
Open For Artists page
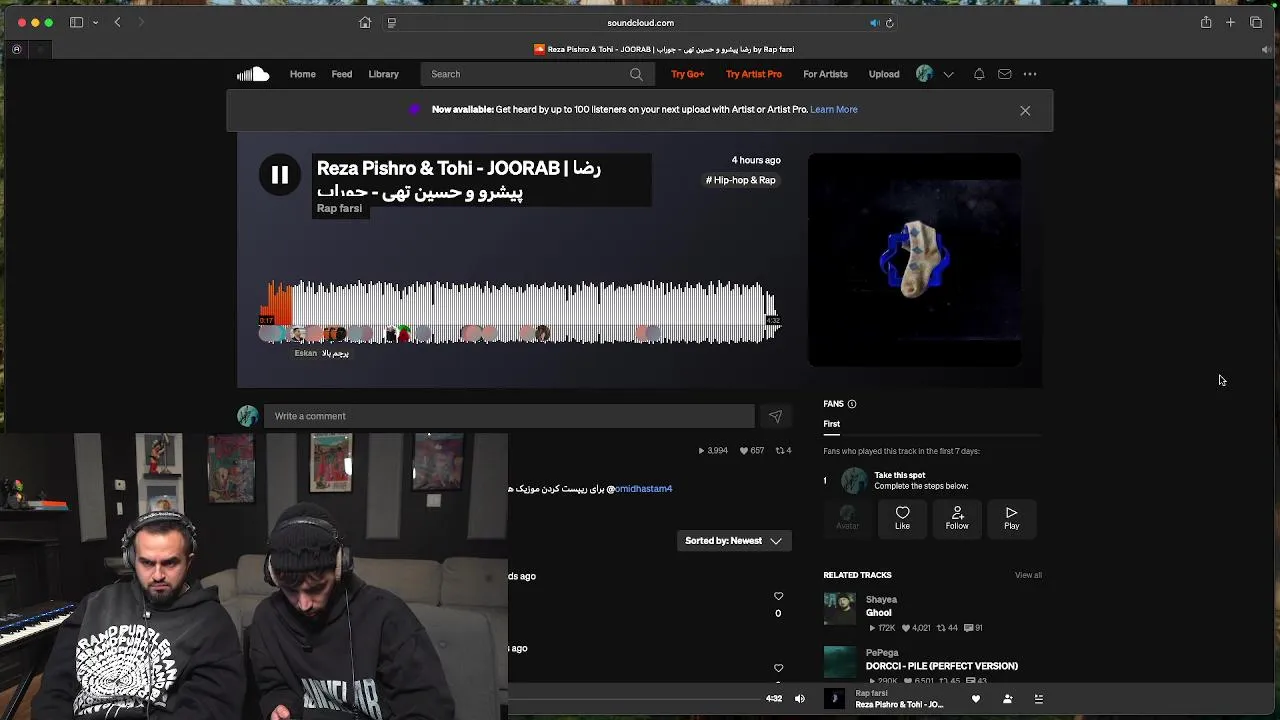[825, 74]
